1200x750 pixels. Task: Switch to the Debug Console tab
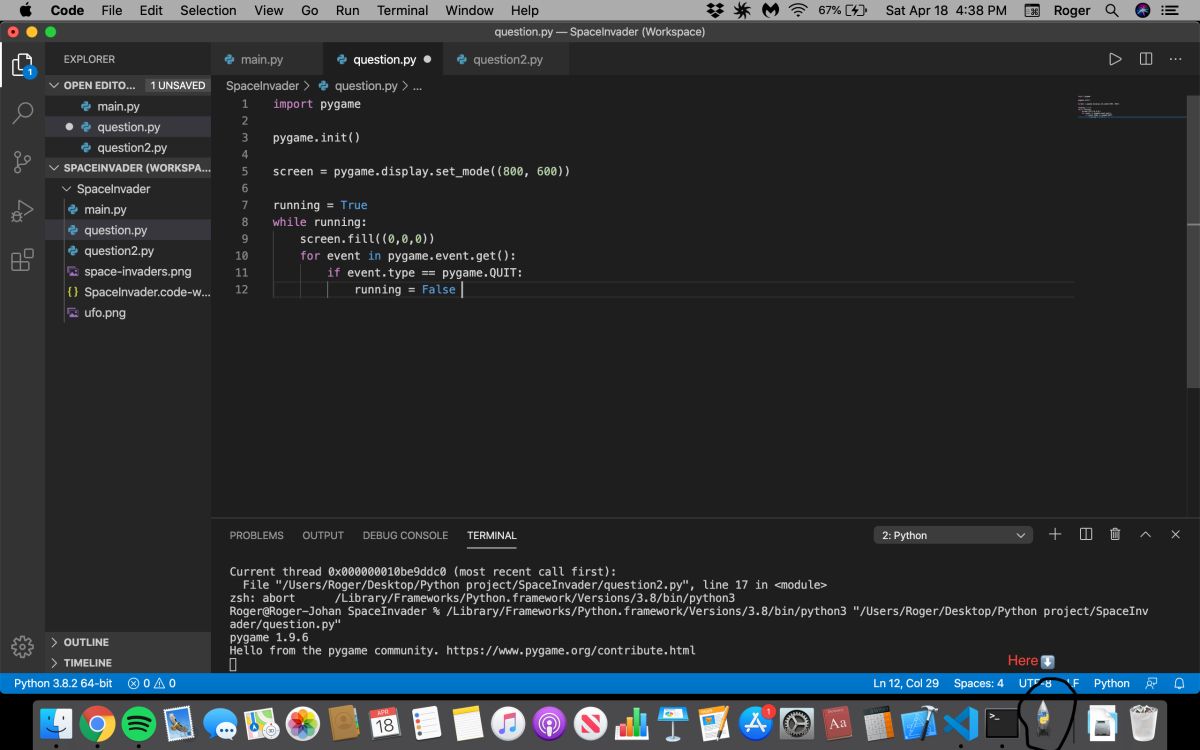405,535
